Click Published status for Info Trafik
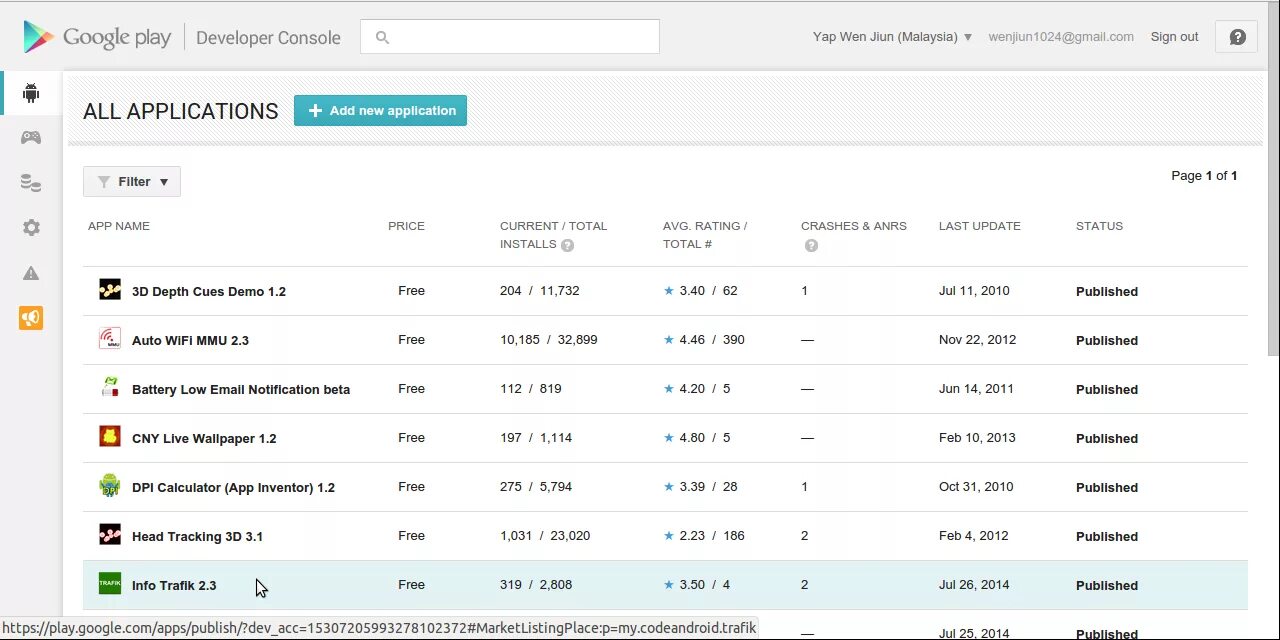Screen dimensions: 1280x640 [x=1107, y=585]
